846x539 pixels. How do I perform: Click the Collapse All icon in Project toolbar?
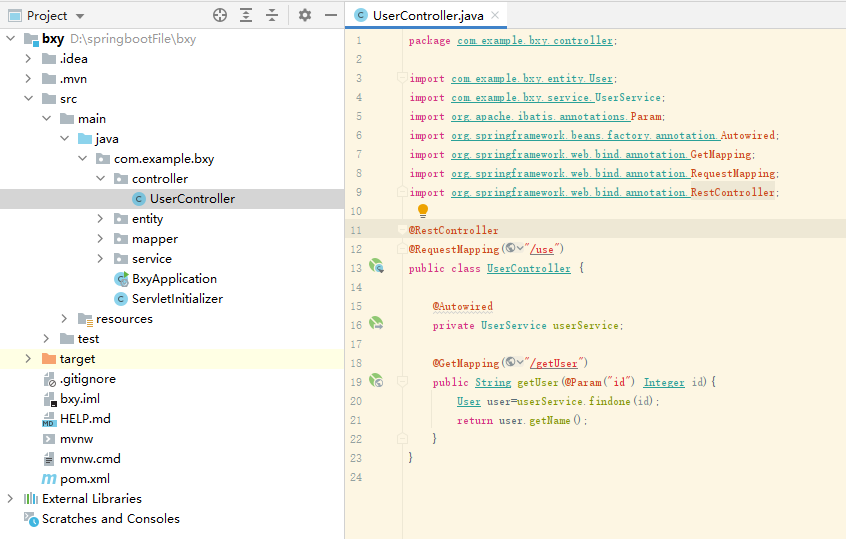[272, 15]
